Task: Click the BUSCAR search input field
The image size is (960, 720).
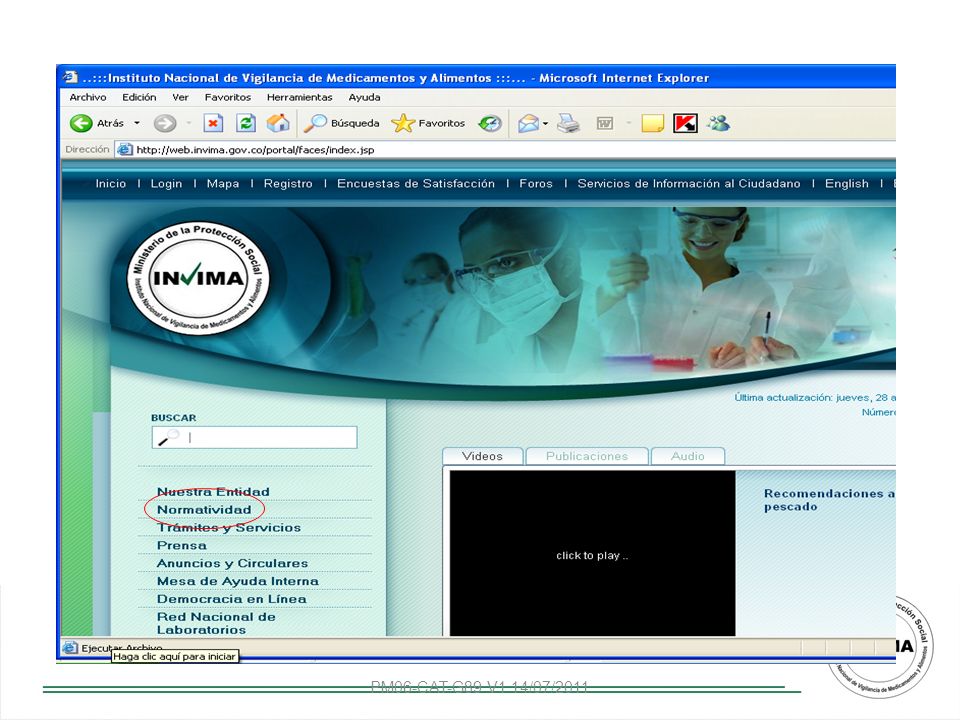Action: coord(254,438)
